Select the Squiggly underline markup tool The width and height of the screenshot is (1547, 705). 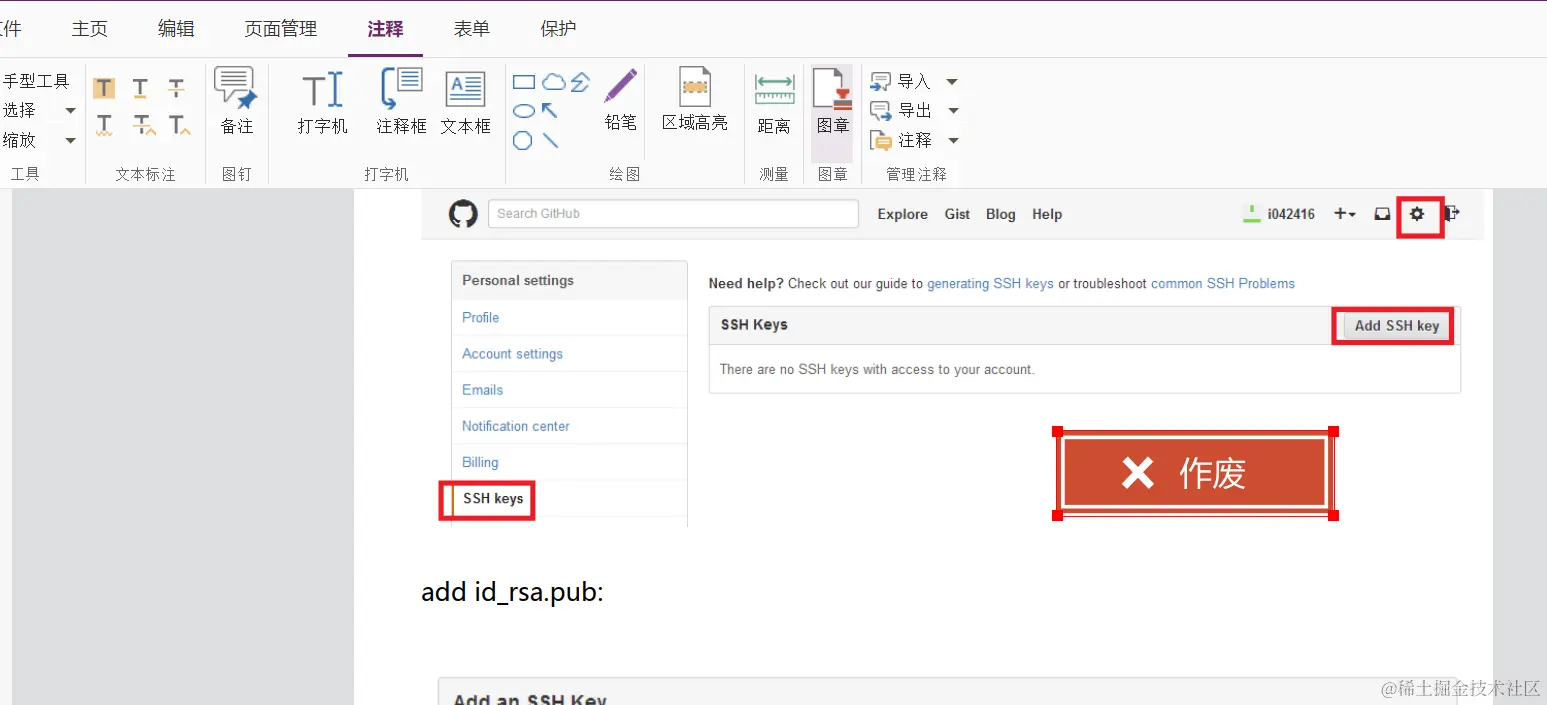[x=104, y=125]
